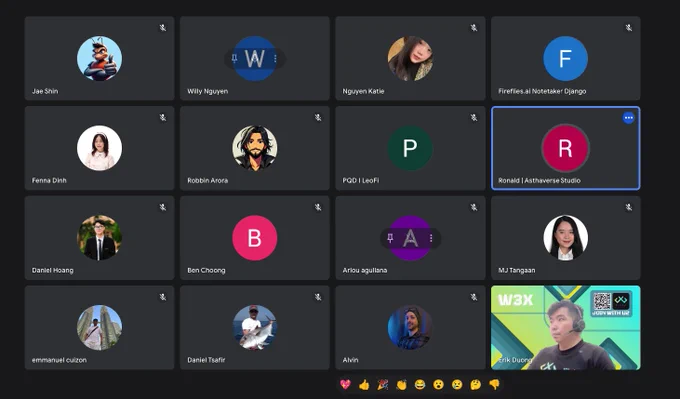680x399 pixels.
Task: Send the surprised face reaction
Action: tap(438, 384)
